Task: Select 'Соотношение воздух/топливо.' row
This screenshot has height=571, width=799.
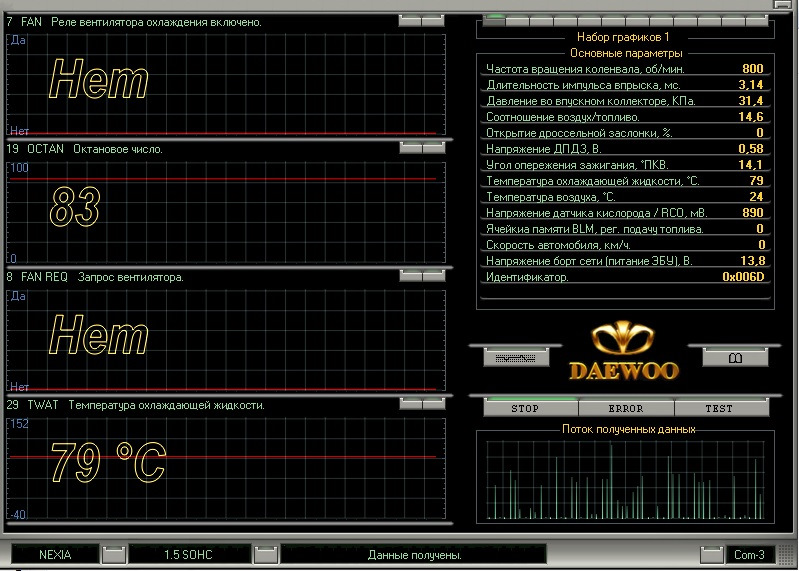Action: point(625,117)
